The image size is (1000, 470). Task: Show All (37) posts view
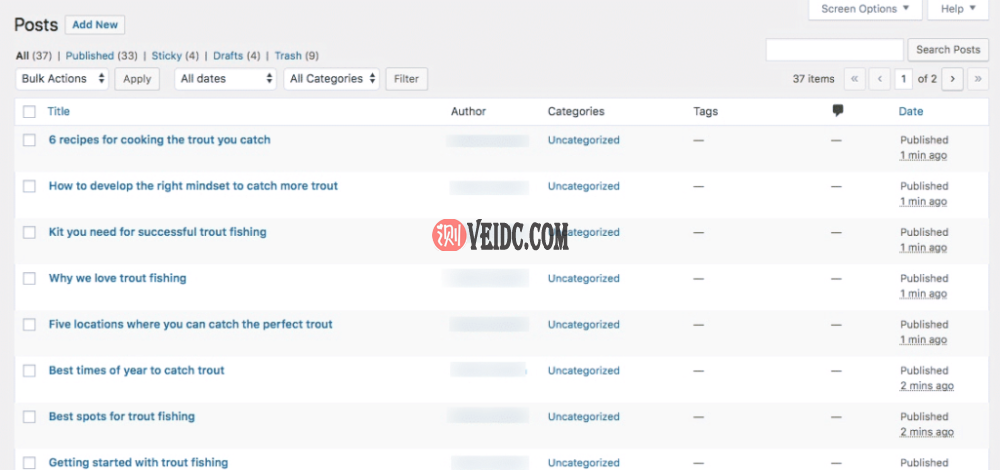coord(34,56)
